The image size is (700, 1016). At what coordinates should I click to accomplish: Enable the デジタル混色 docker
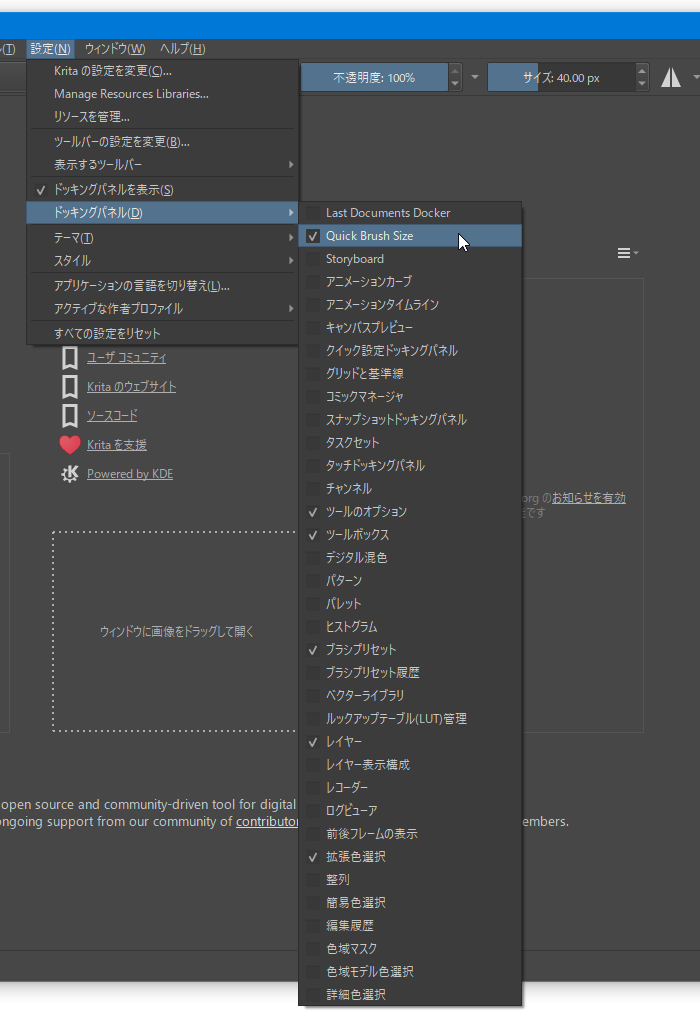point(410,558)
